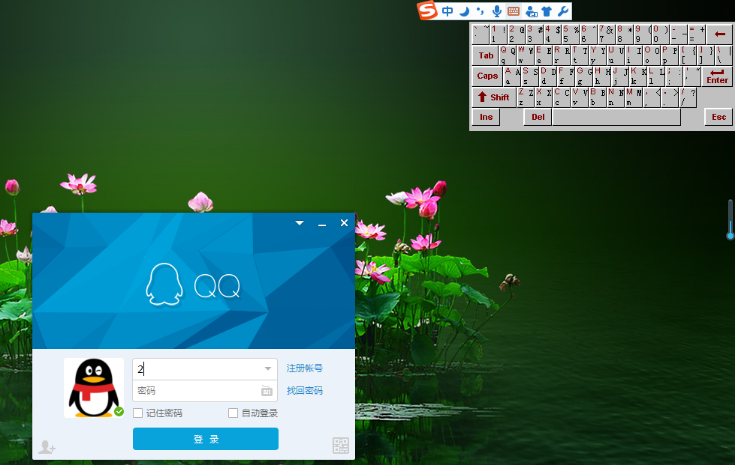The image size is (735, 465).
Task: Click the Sogou input method logo
Action: pyautogui.click(x=428, y=11)
